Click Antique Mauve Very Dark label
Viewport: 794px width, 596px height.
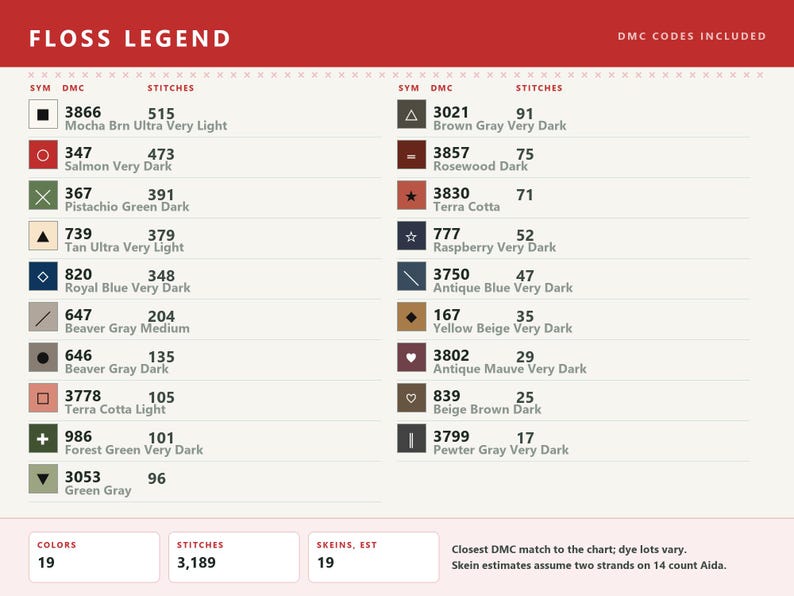[510, 369]
